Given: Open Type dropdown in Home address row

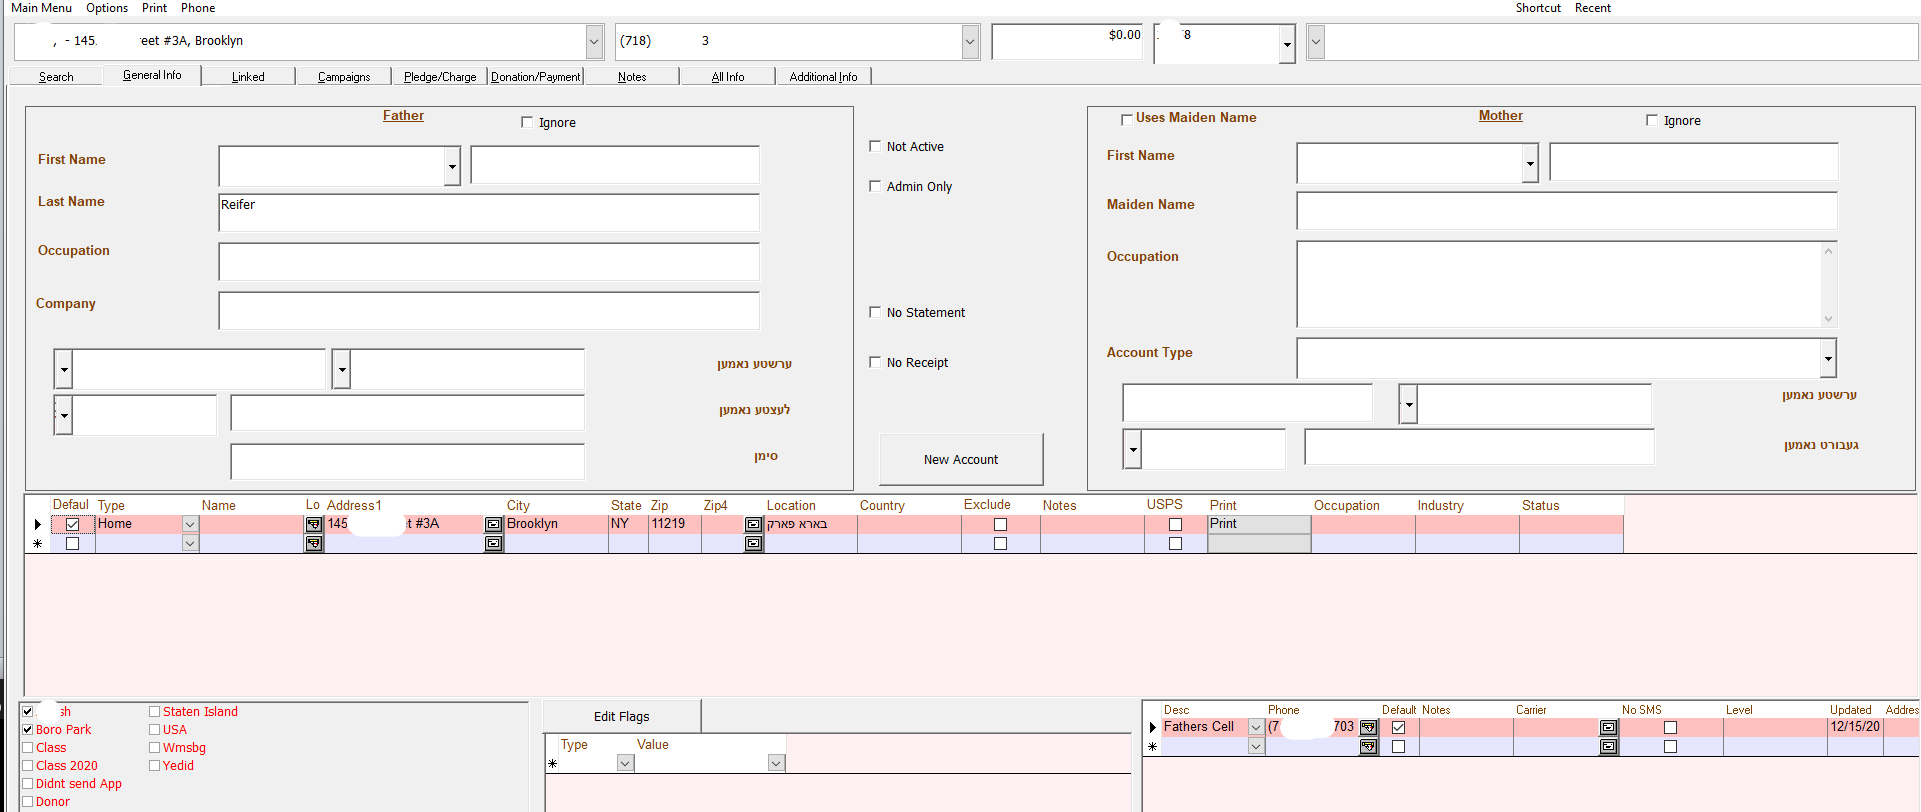Looking at the screenshot, I should pos(190,524).
